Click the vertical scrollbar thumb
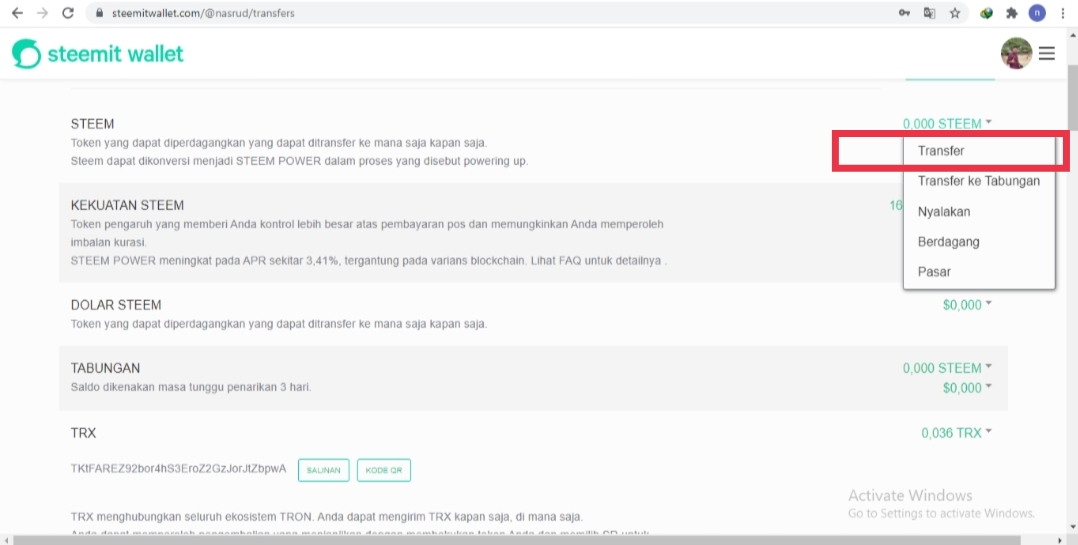1078x545 pixels. pyautogui.click(x=1072, y=100)
